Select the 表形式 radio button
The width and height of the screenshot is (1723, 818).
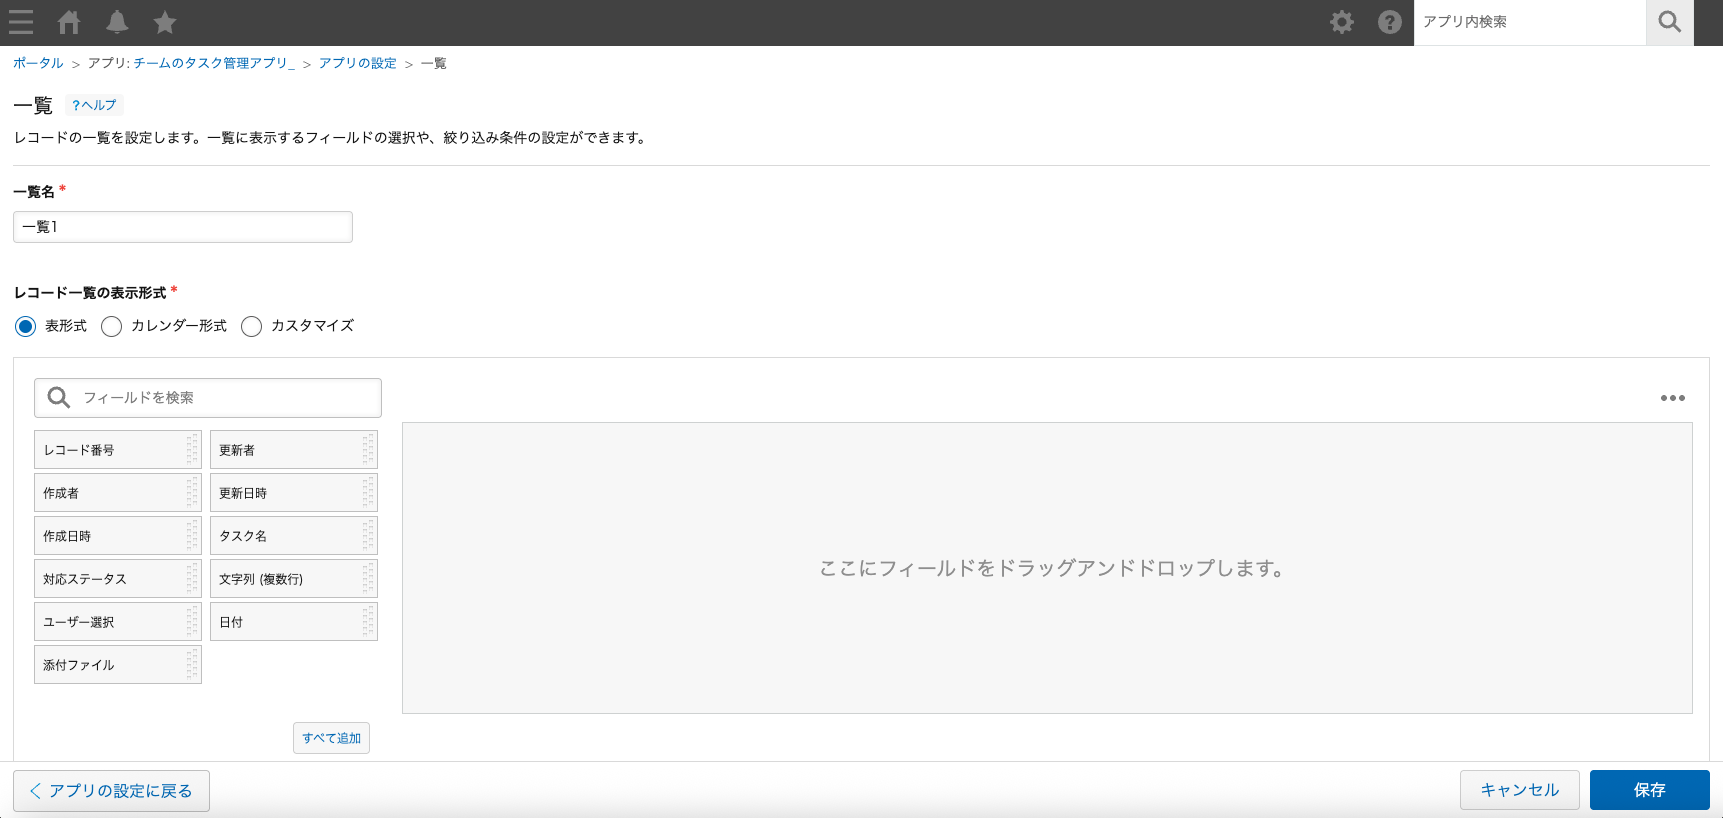coord(26,327)
